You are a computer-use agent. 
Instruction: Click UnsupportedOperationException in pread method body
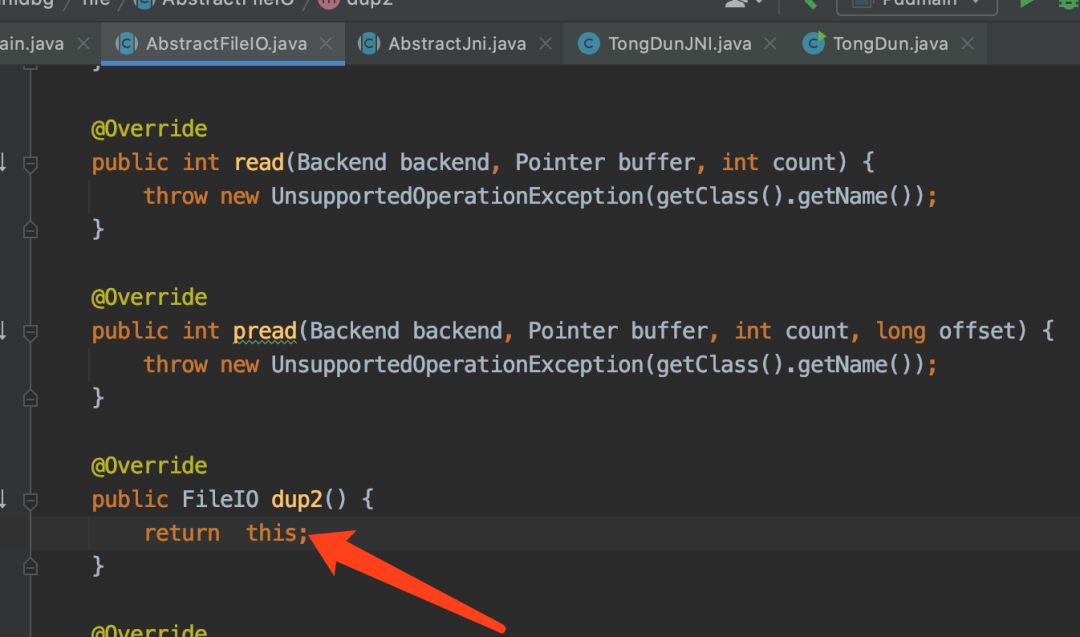point(457,365)
